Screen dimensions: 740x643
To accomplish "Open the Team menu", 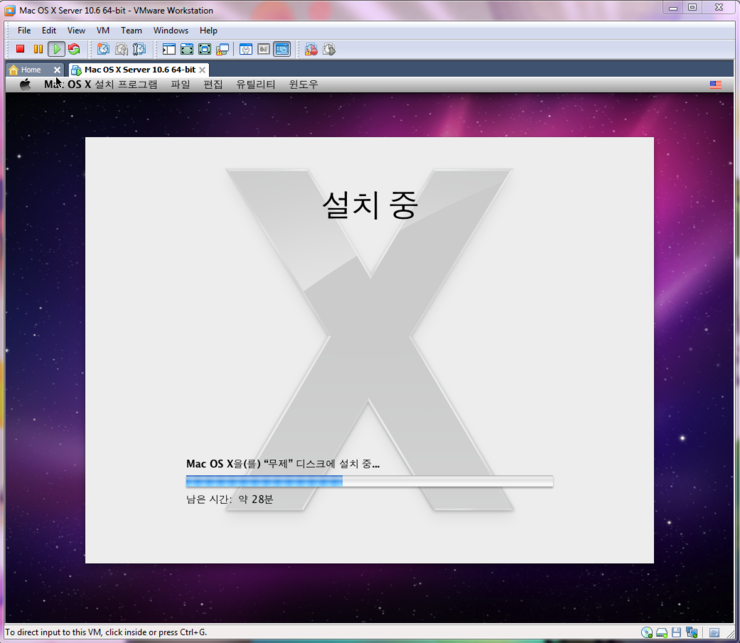I will [x=131, y=30].
